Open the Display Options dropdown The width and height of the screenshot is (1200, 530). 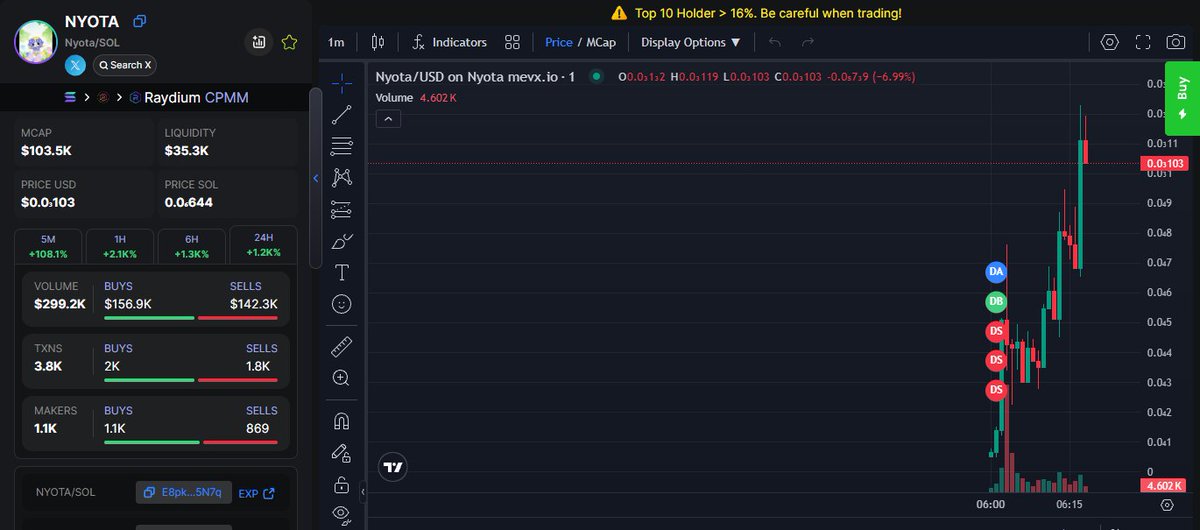point(691,42)
